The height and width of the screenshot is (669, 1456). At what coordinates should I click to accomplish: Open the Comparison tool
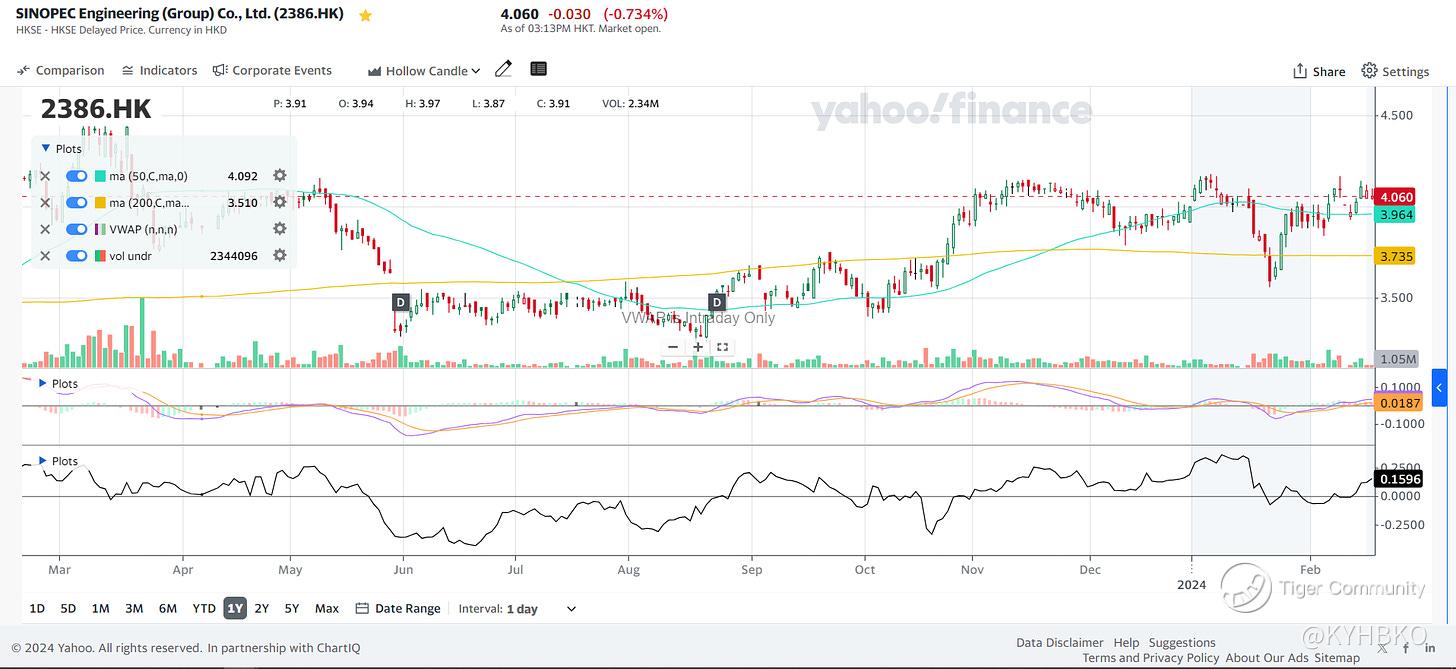pos(60,70)
